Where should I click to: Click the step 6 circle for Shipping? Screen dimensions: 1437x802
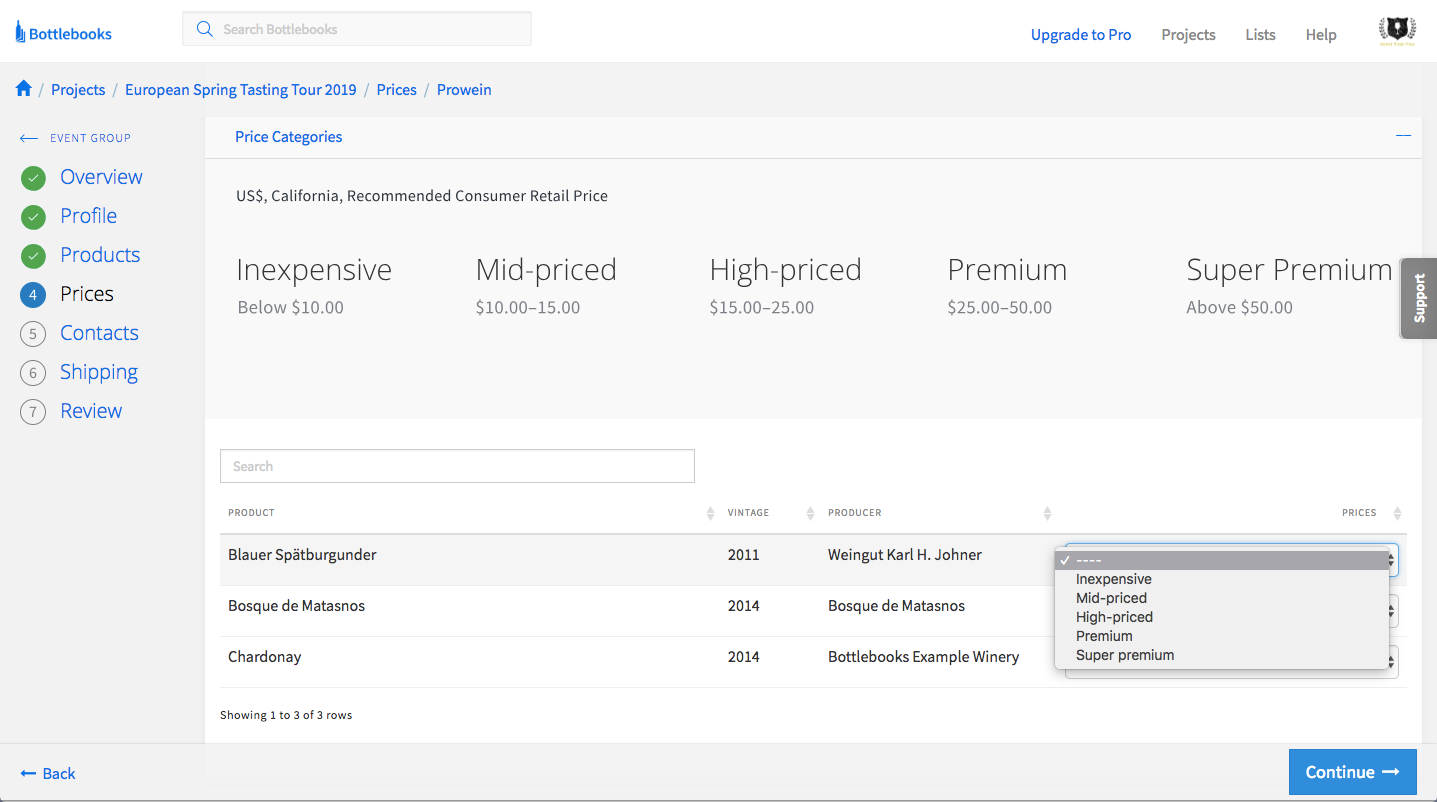coord(33,373)
